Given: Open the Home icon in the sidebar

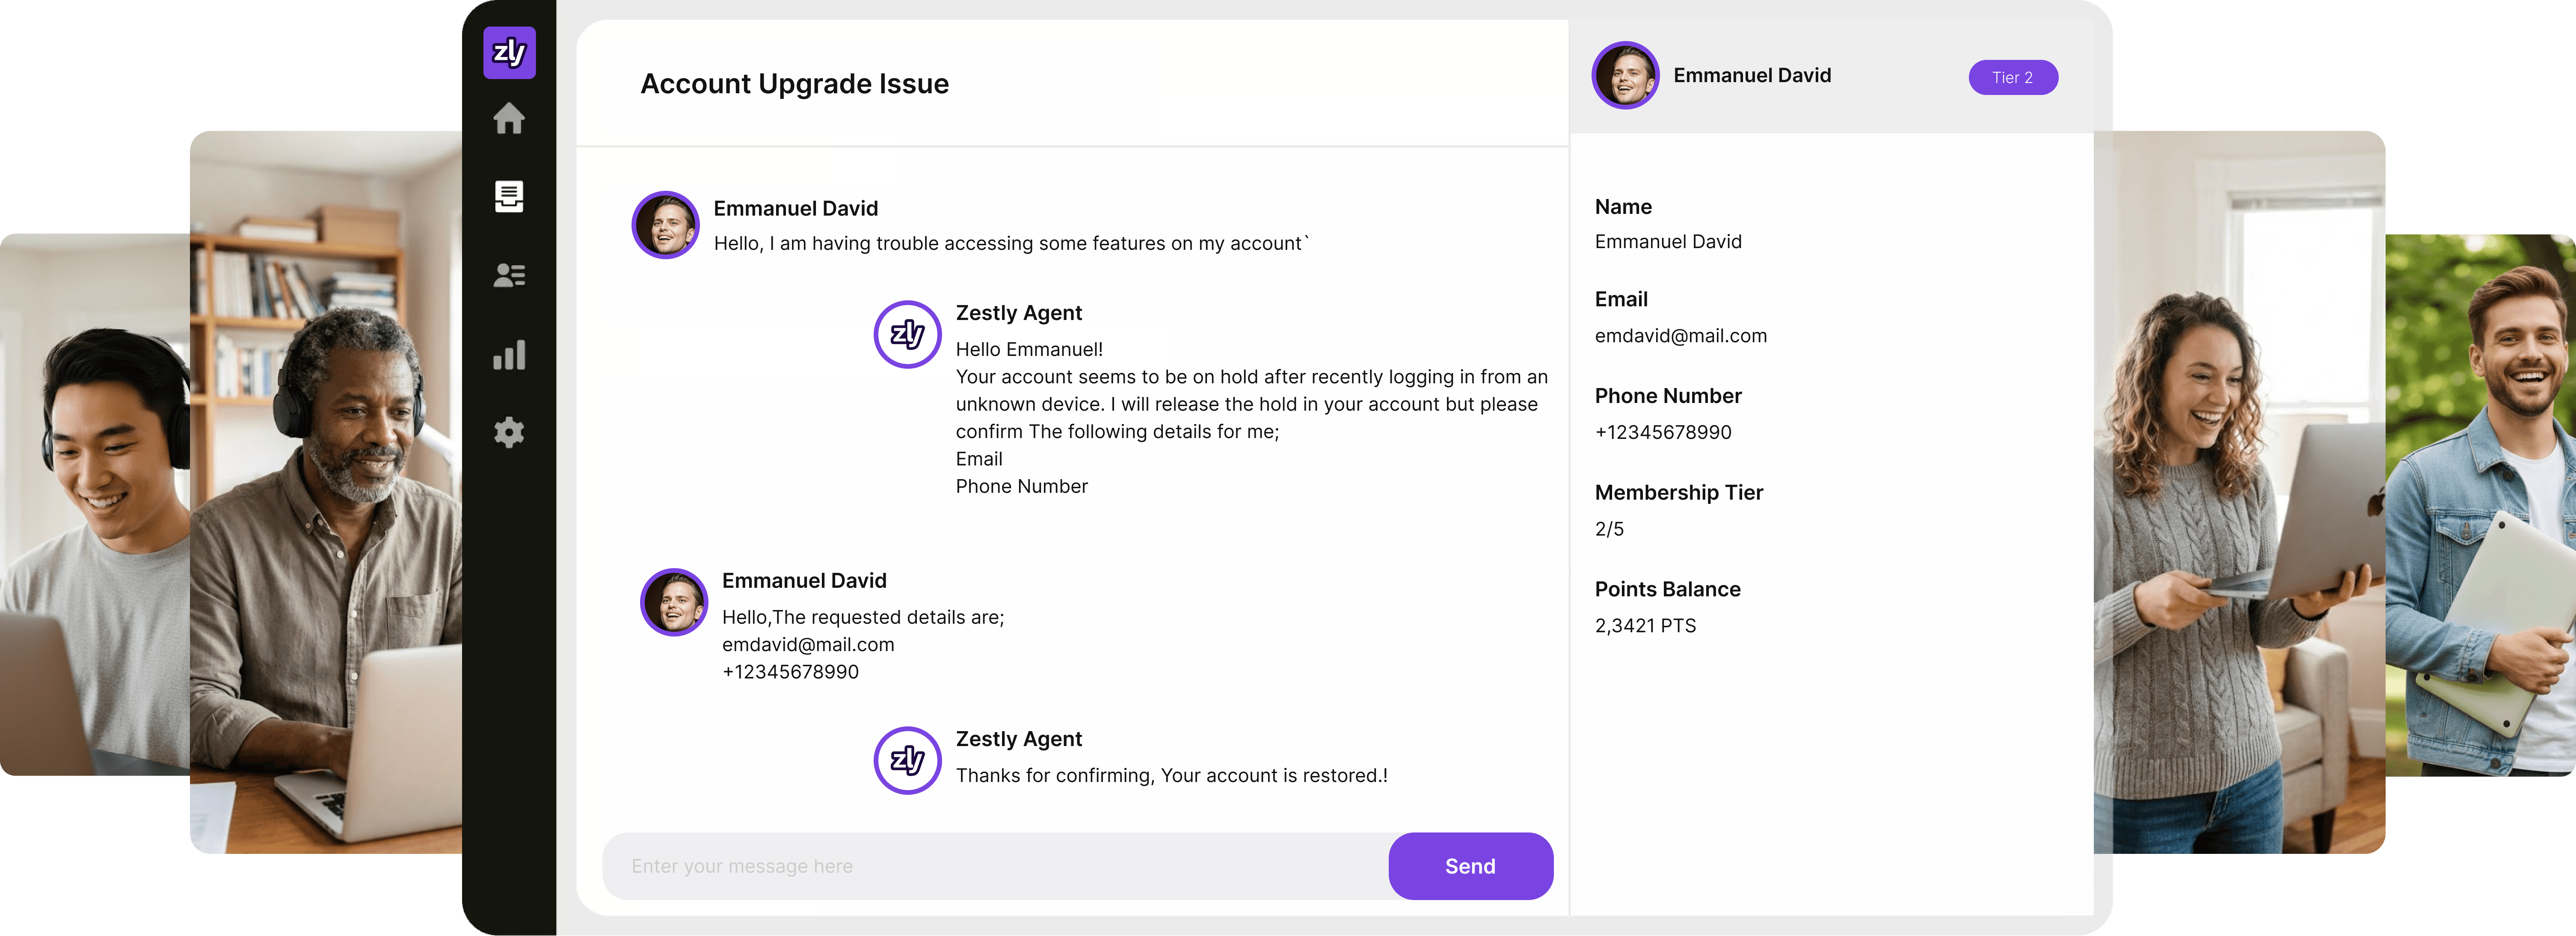Looking at the screenshot, I should tap(509, 119).
